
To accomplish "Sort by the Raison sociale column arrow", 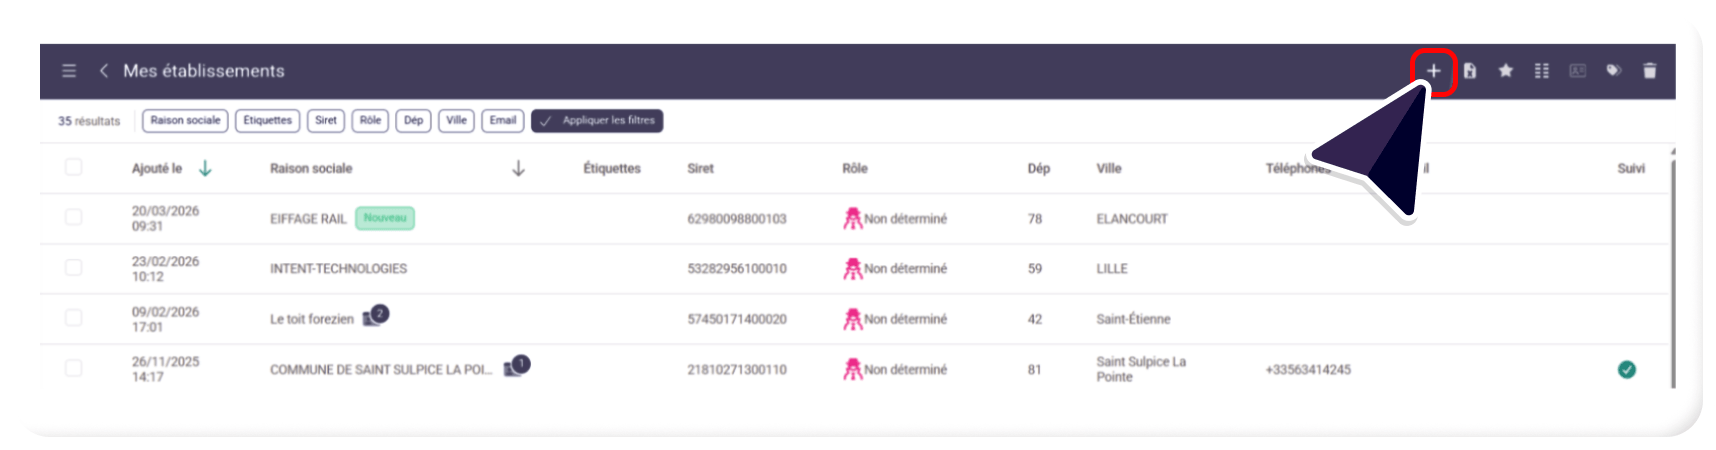I will pyautogui.click(x=518, y=168).
